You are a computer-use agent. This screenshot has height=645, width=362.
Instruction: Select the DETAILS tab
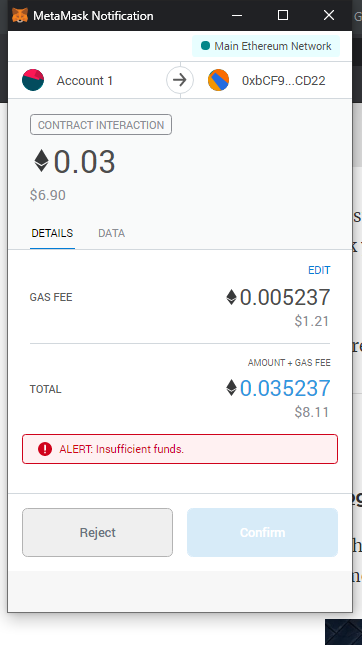click(x=52, y=233)
